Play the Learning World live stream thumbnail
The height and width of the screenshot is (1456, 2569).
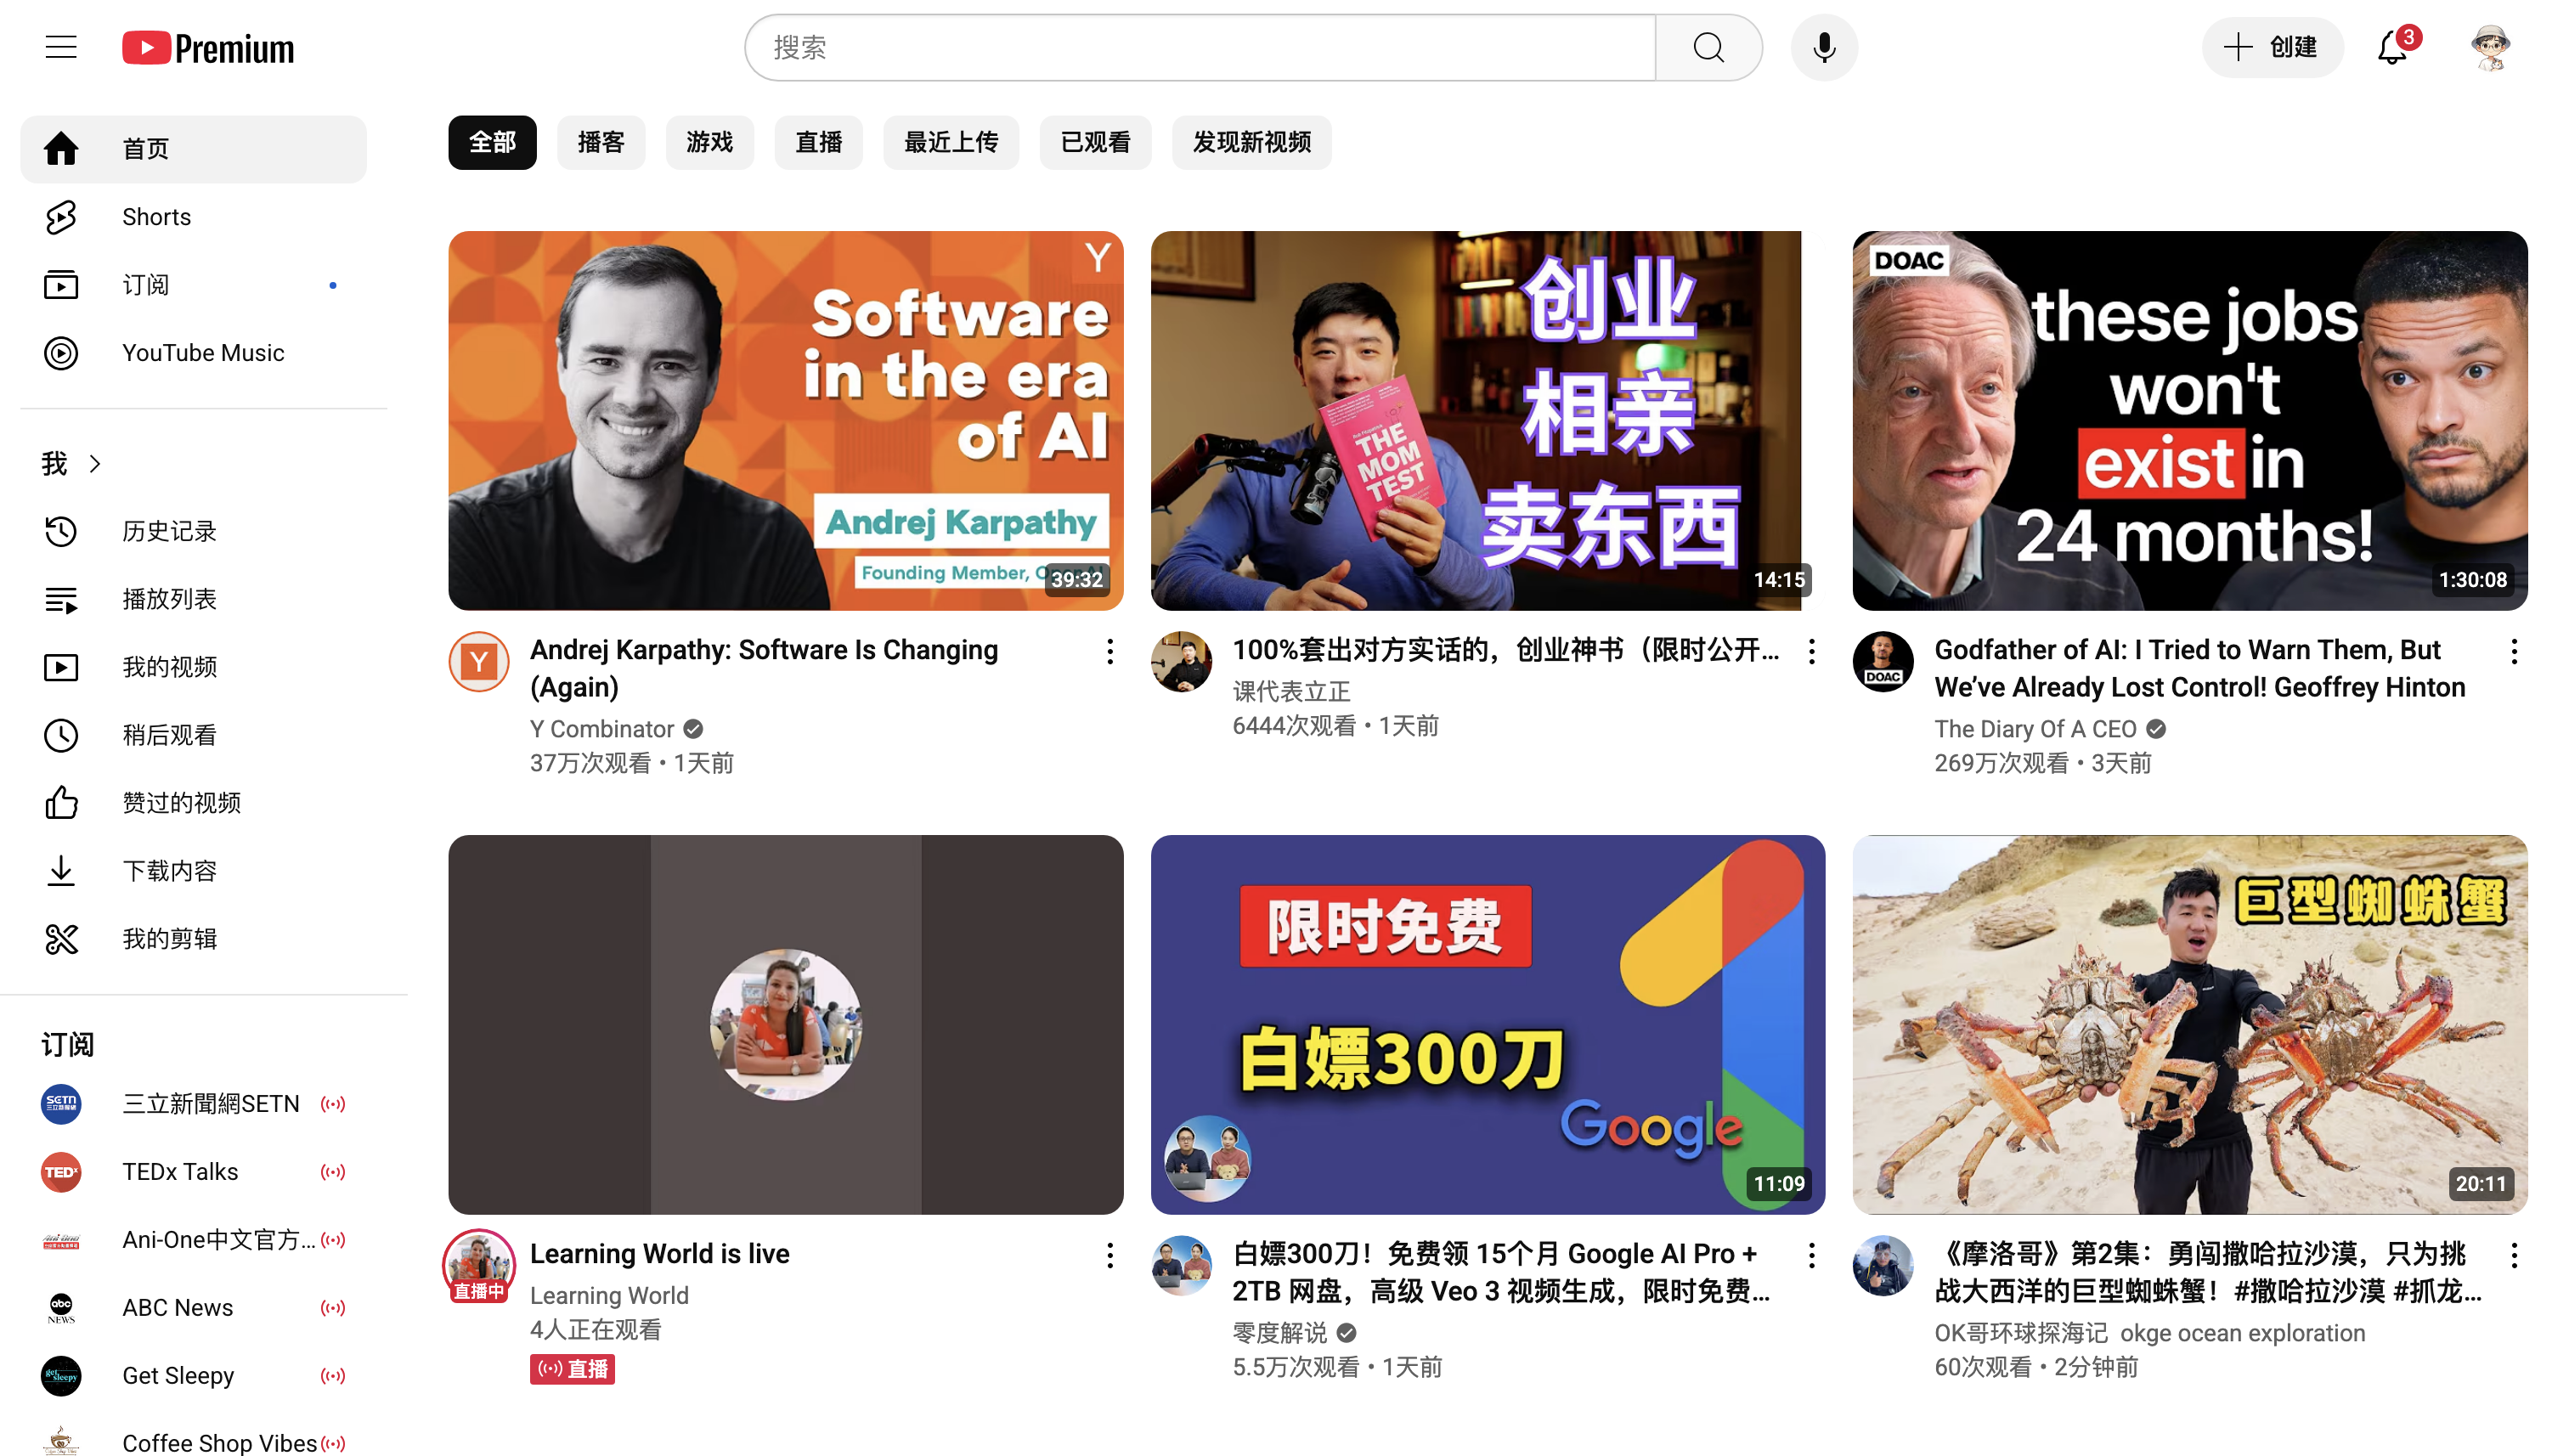coord(786,1025)
